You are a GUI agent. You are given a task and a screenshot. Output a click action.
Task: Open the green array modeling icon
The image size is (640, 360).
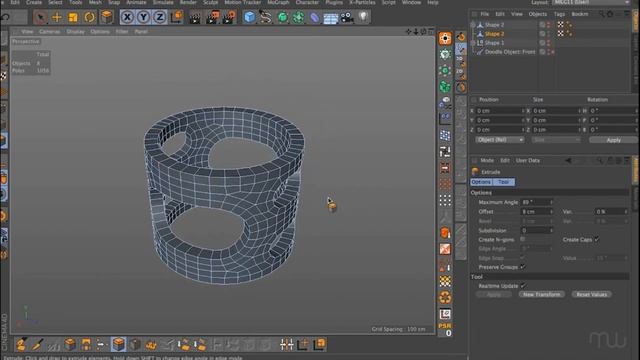click(x=298, y=17)
